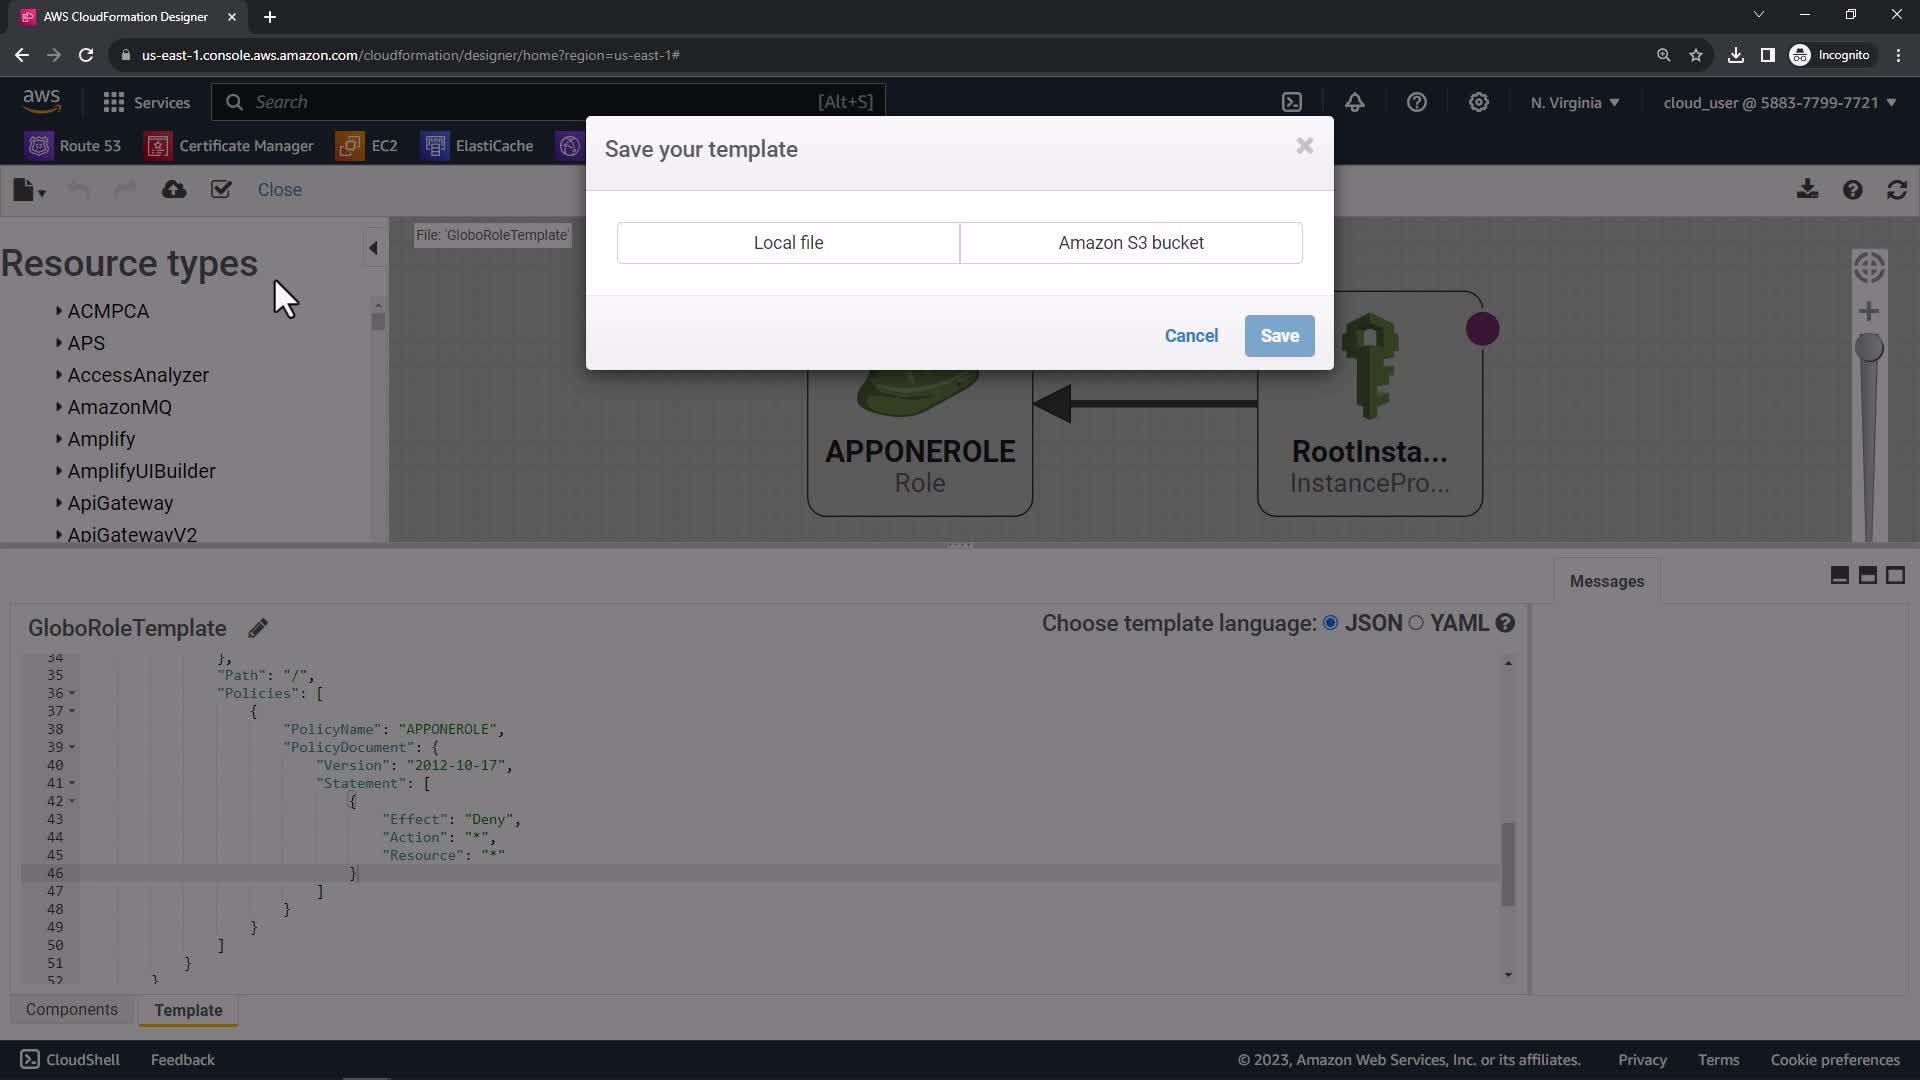Switch to the Components tab
This screenshot has height=1080, width=1920.
point(72,1010)
